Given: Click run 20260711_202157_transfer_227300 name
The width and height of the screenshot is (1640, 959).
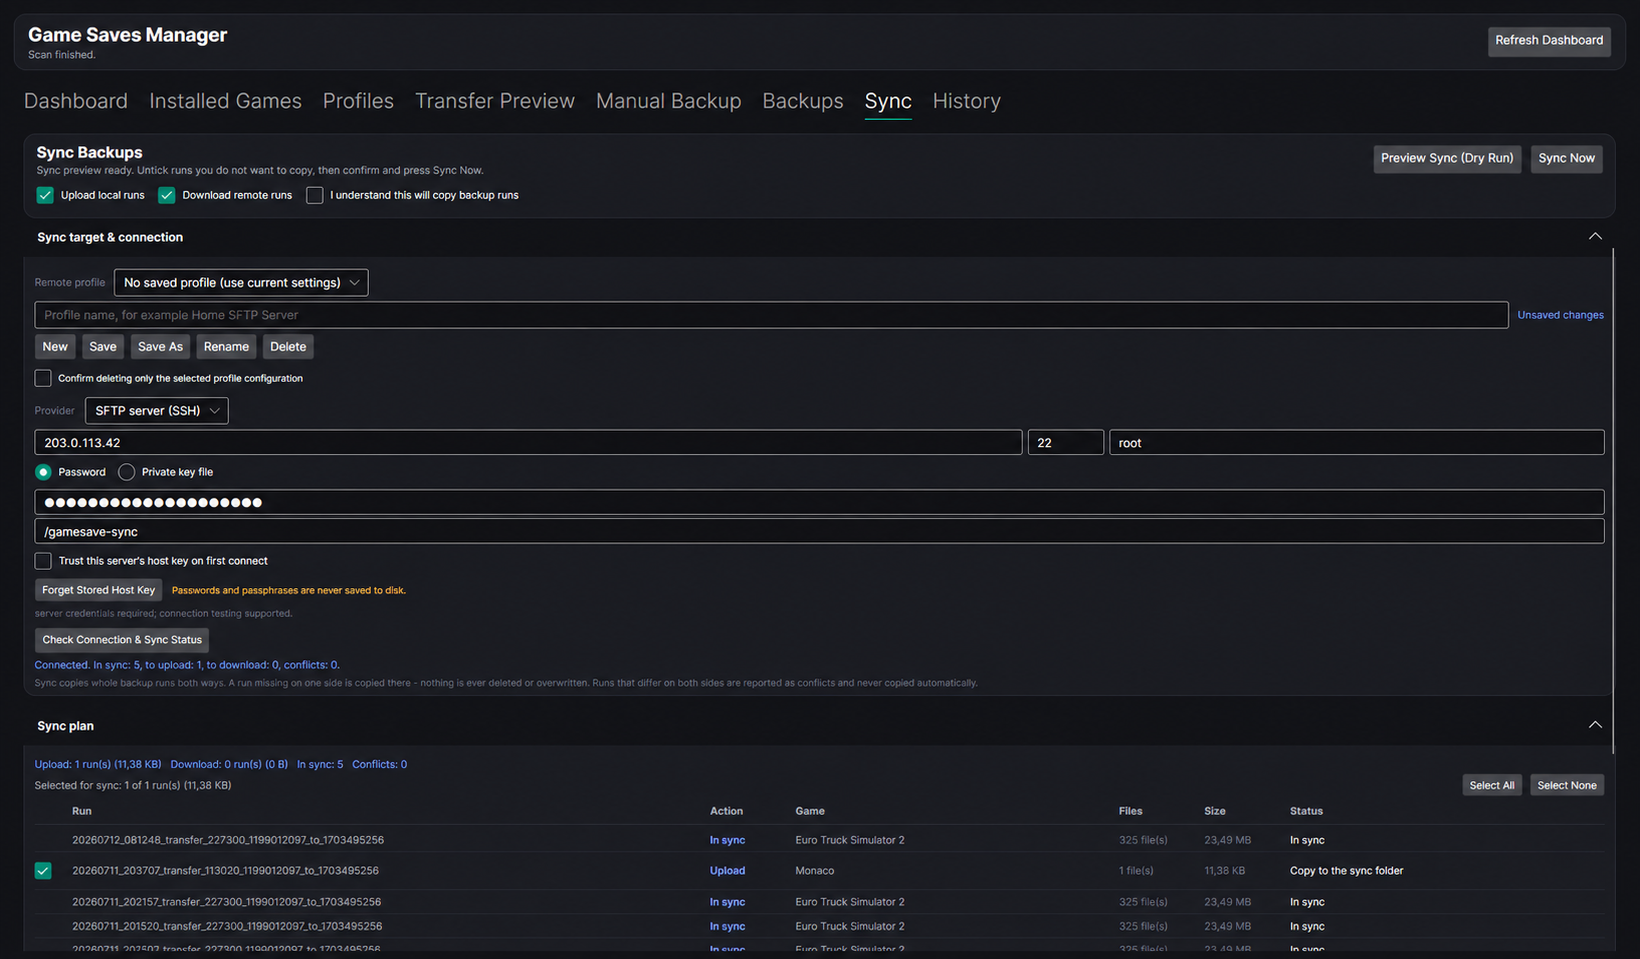Looking at the screenshot, I should [x=226, y=902].
